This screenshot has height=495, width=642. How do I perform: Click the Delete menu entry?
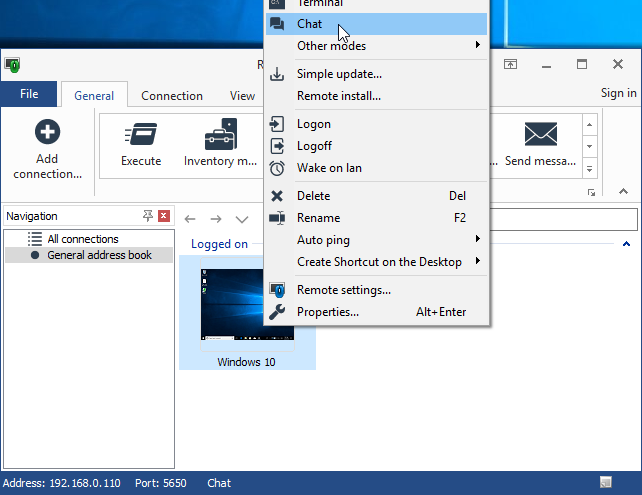coord(376,196)
